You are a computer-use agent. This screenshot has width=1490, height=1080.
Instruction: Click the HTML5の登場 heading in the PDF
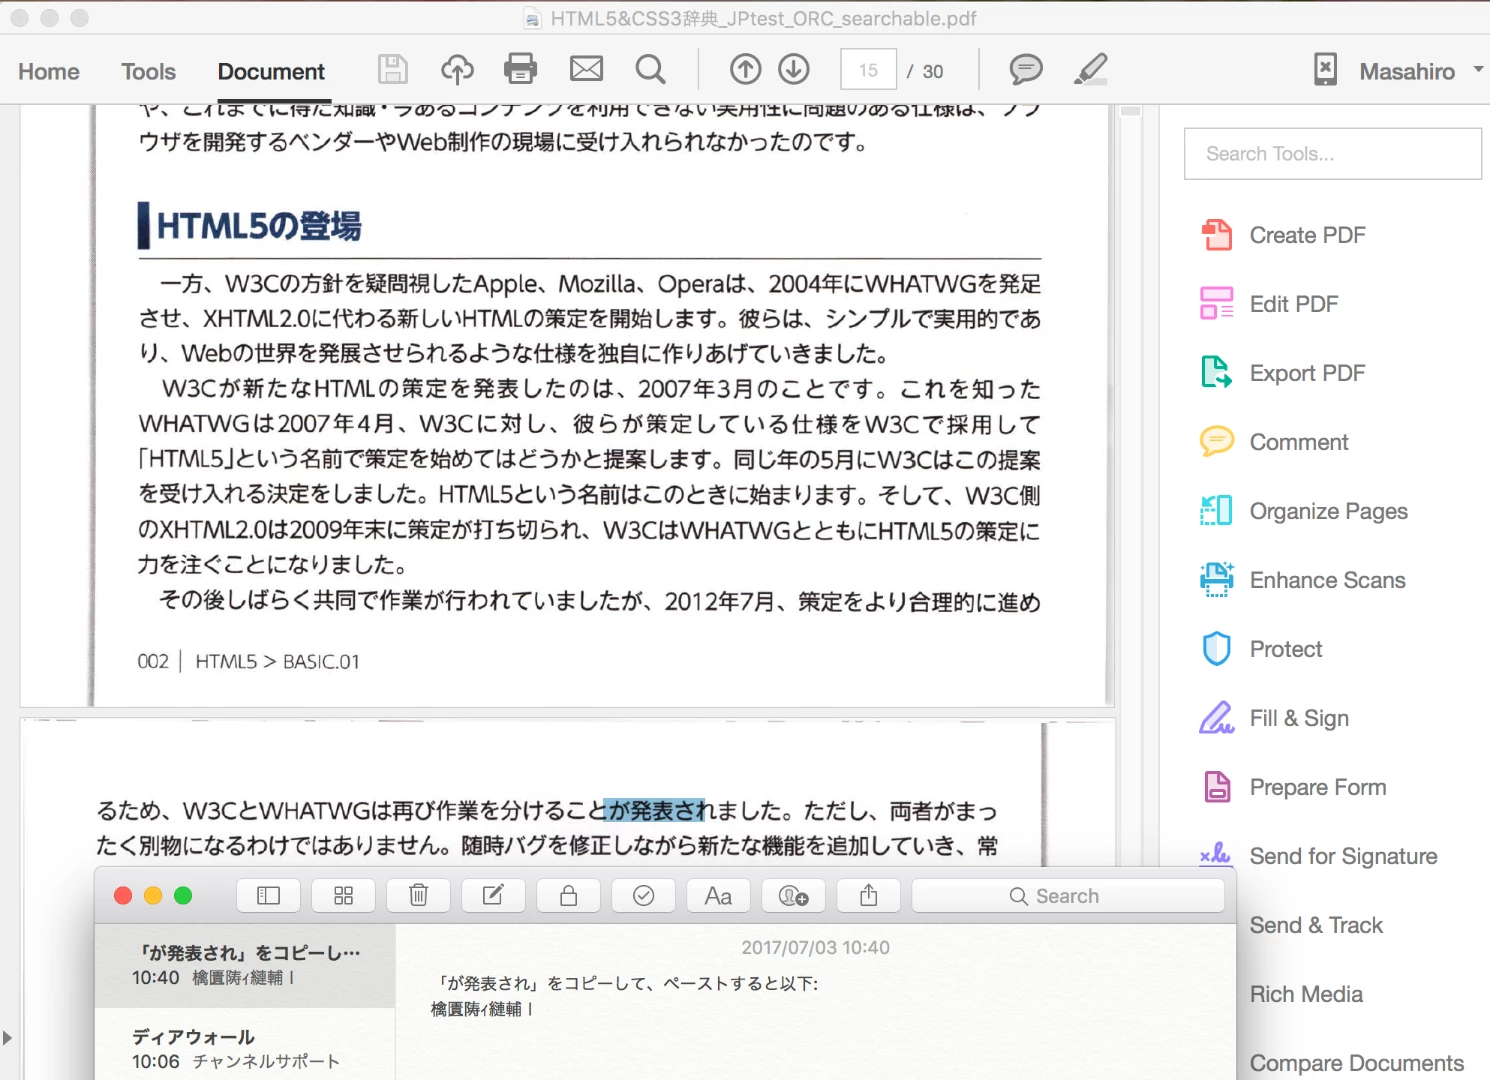point(259,226)
